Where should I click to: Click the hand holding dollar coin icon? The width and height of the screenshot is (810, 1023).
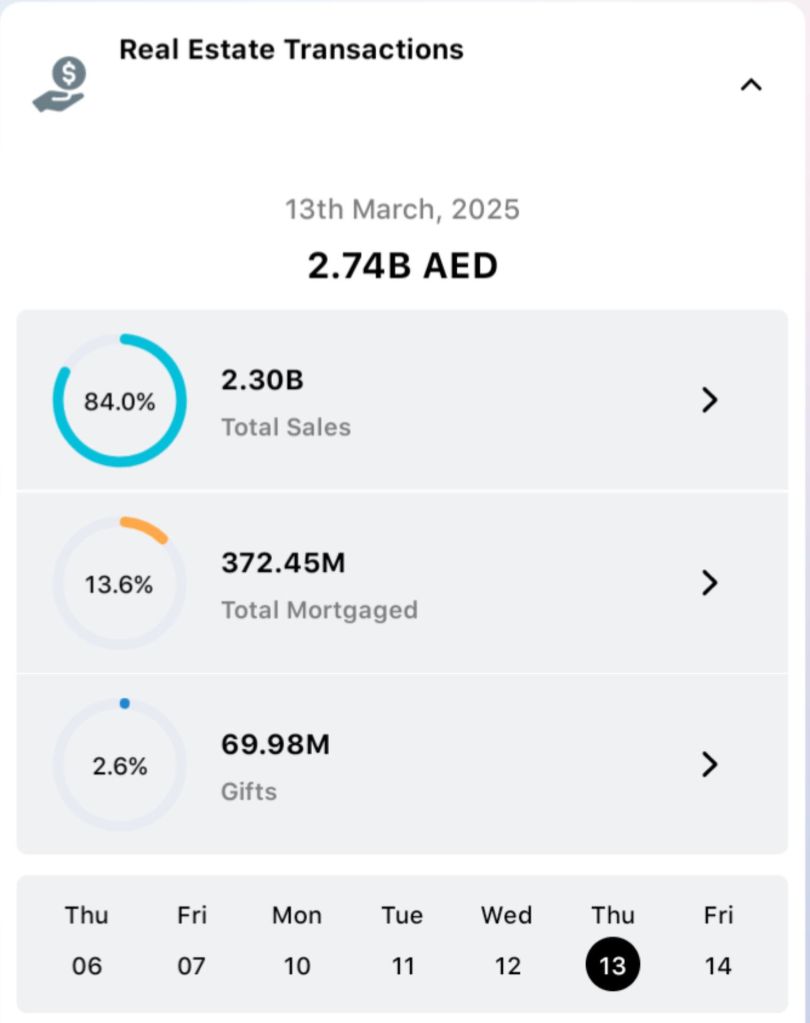[x=60, y=84]
